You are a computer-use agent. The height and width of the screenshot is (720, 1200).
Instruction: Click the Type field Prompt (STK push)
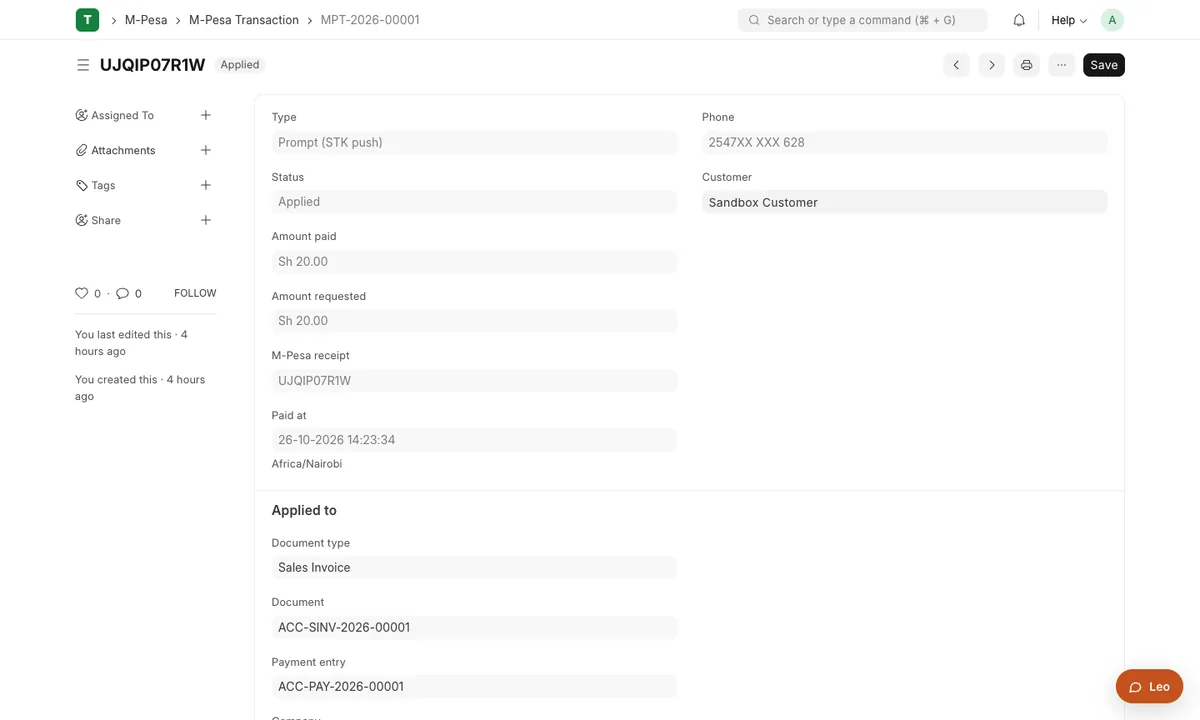pyautogui.click(x=474, y=142)
